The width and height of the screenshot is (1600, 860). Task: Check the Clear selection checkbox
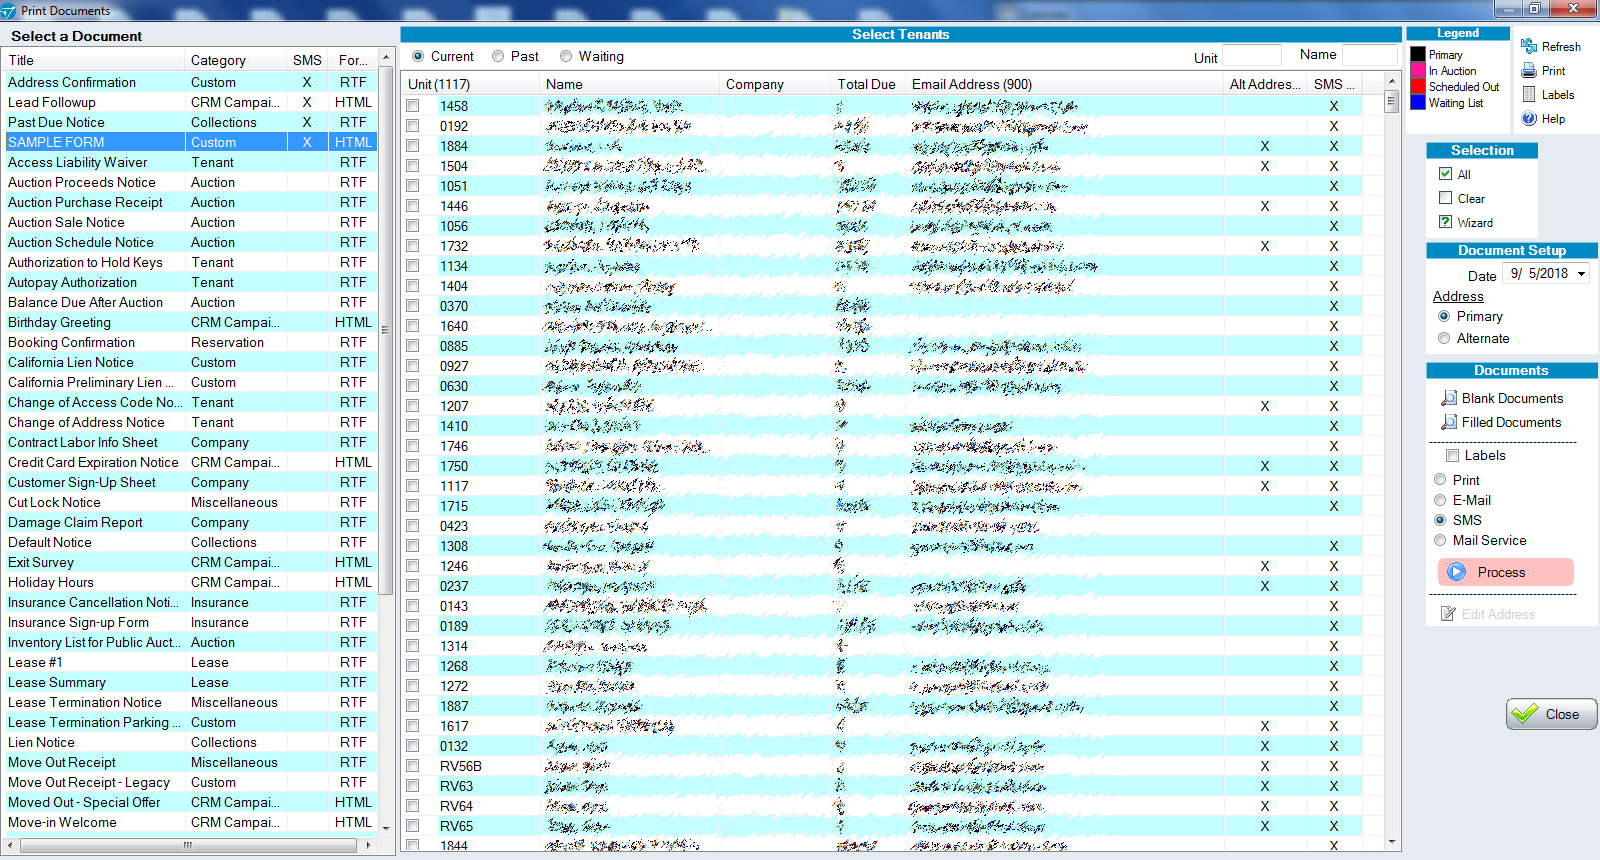(x=1445, y=198)
